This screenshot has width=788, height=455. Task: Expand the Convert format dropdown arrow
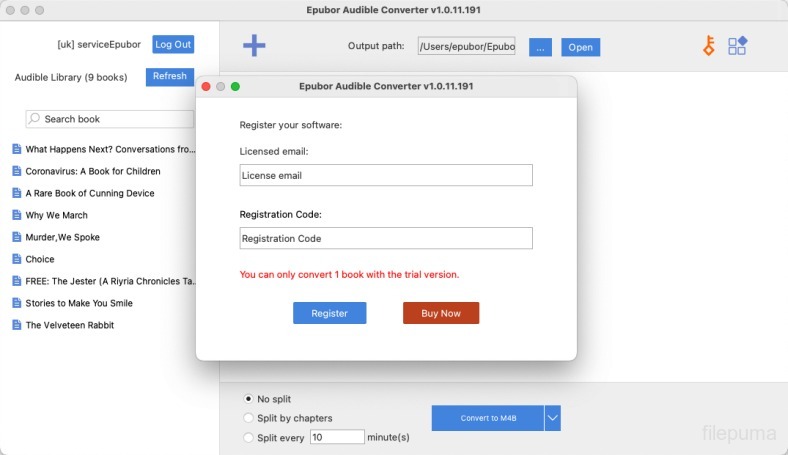click(552, 418)
